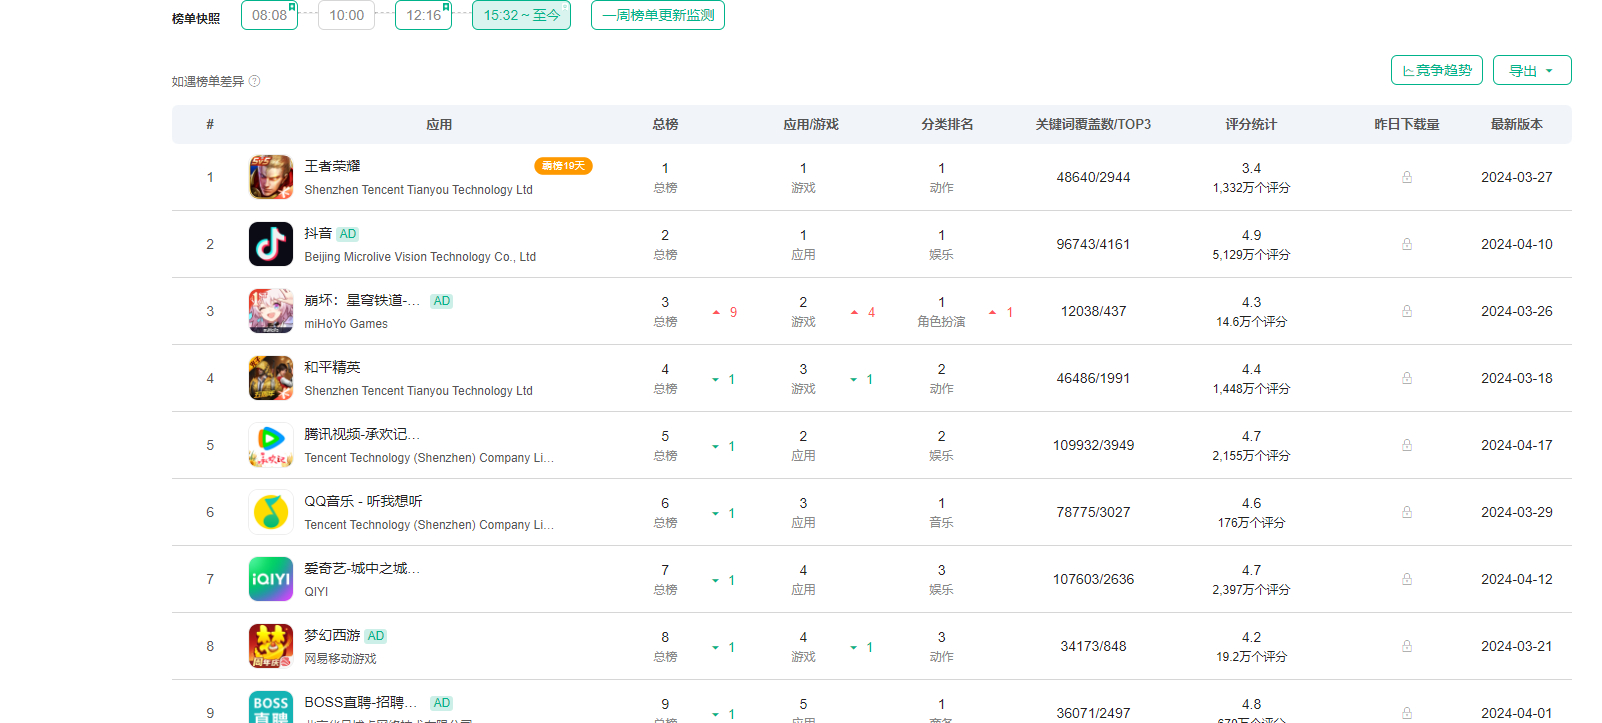
Task: Click lock icon in 腾讯视频 row
Action: (x=1407, y=445)
